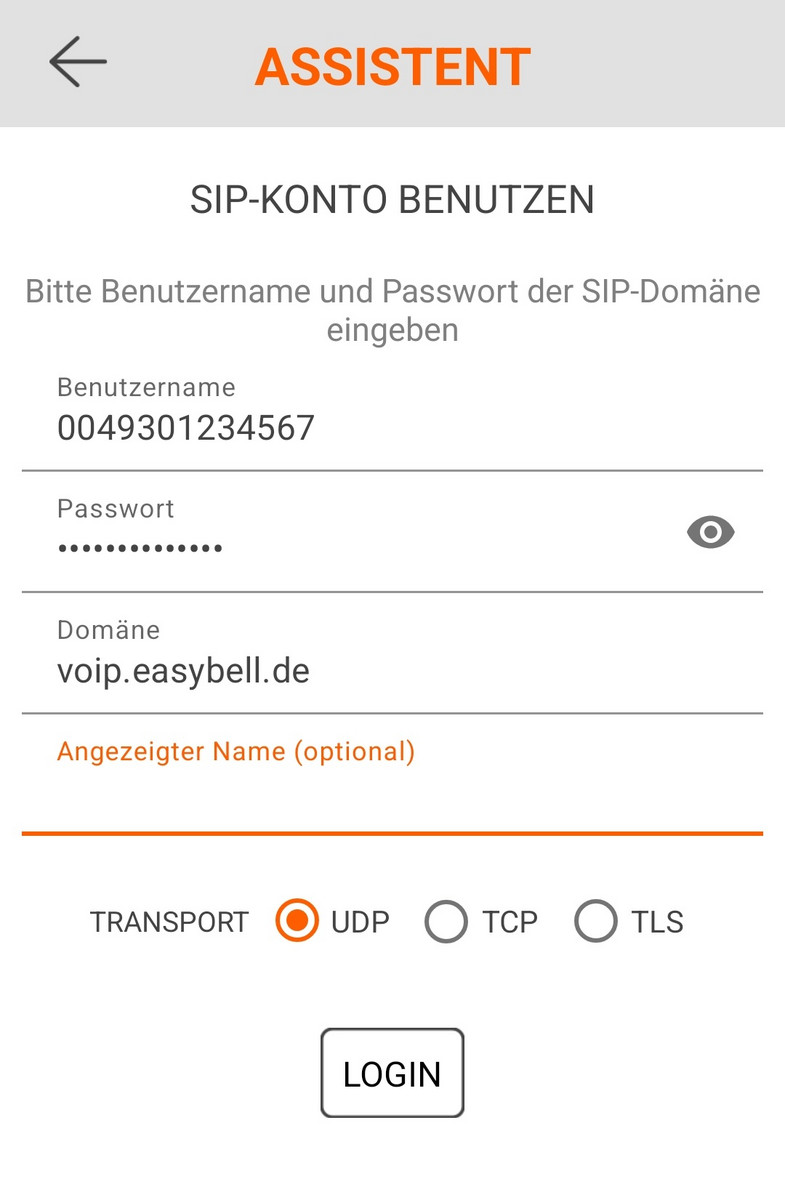Click the empty display name input line
This screenshot has height=1200, width=785.
pyautogui.click(x=392, y=800)
